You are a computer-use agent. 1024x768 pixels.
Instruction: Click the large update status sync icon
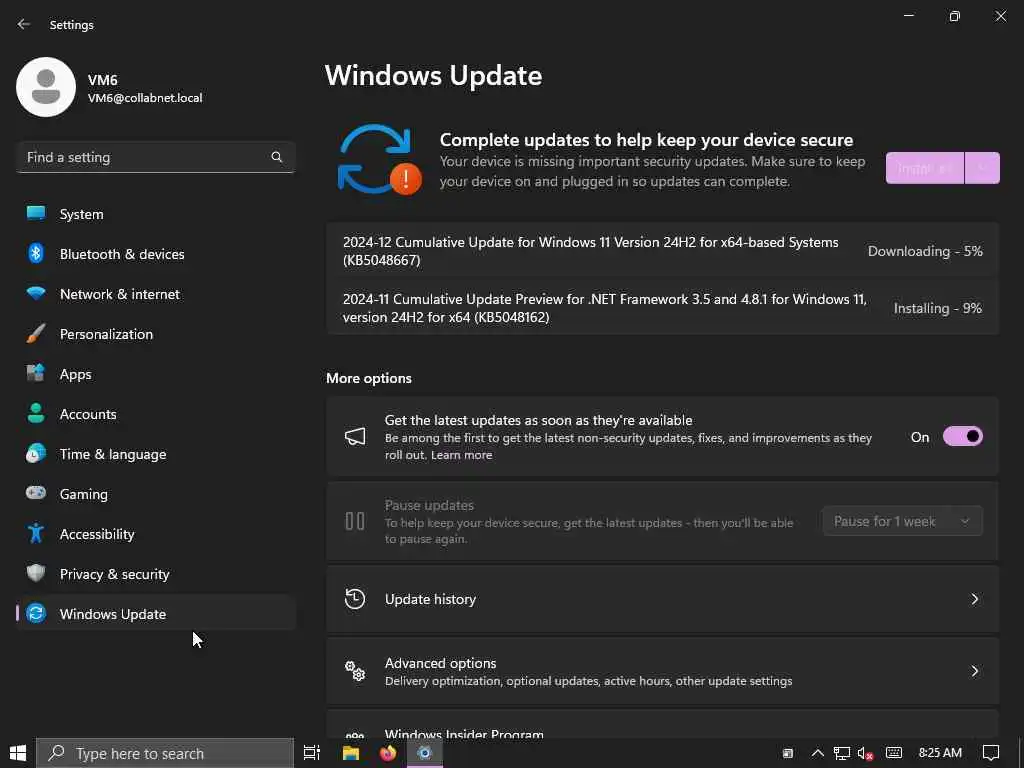379,160
